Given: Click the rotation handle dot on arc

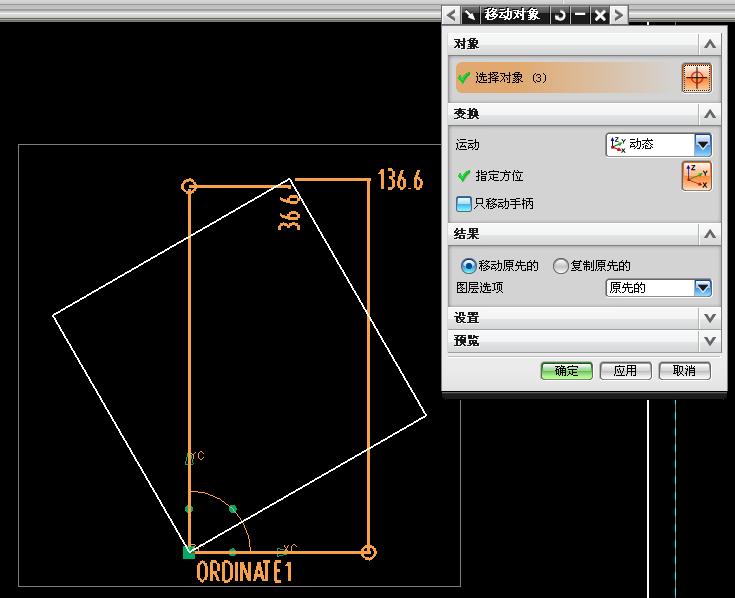Looking at the screenshot, I should tap(232, 508).
